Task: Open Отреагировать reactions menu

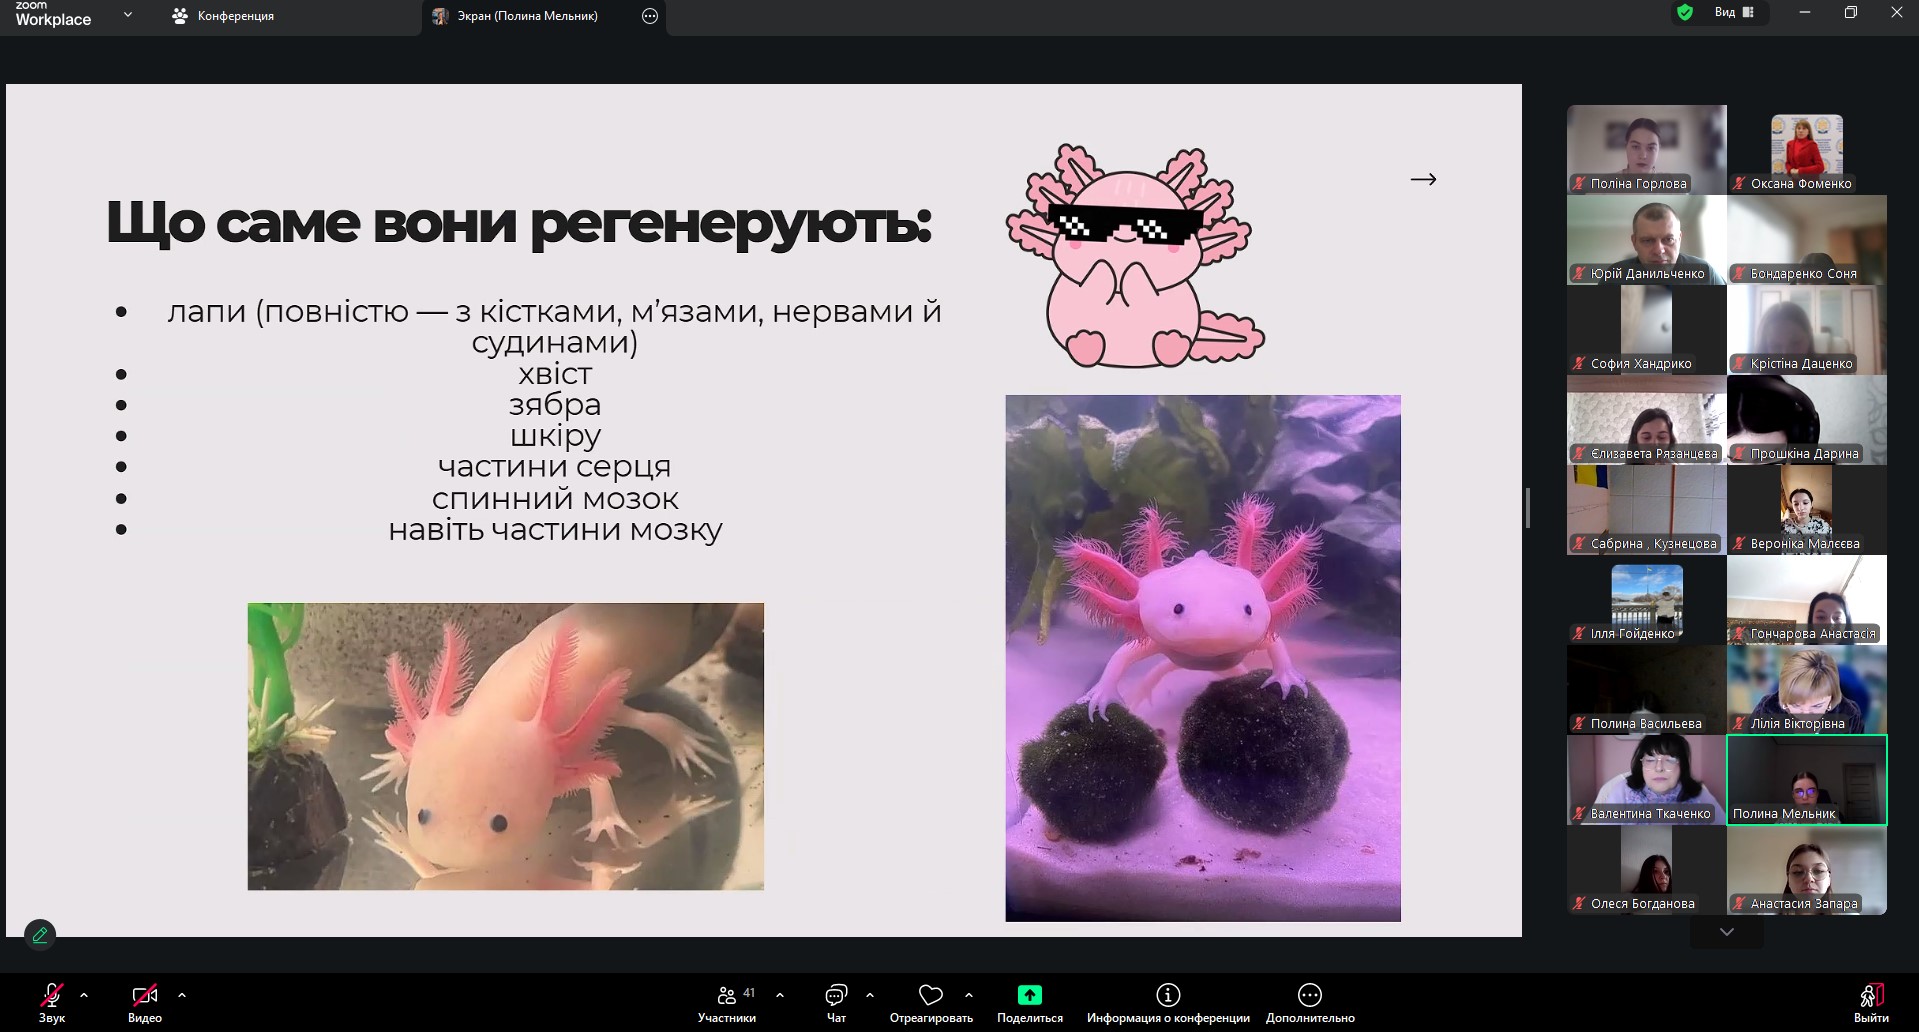Action: (930, 1002)
